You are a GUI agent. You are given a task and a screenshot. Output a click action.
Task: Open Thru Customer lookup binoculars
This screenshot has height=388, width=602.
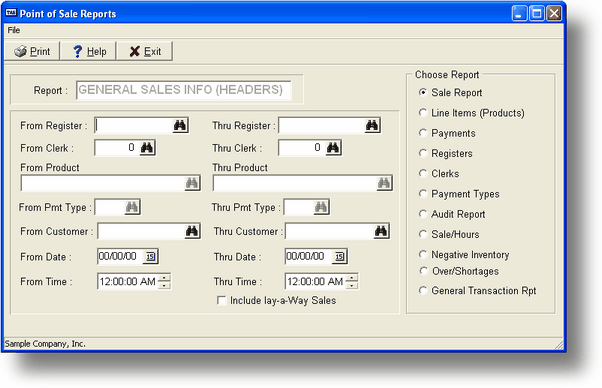click(x=381, y=231)
